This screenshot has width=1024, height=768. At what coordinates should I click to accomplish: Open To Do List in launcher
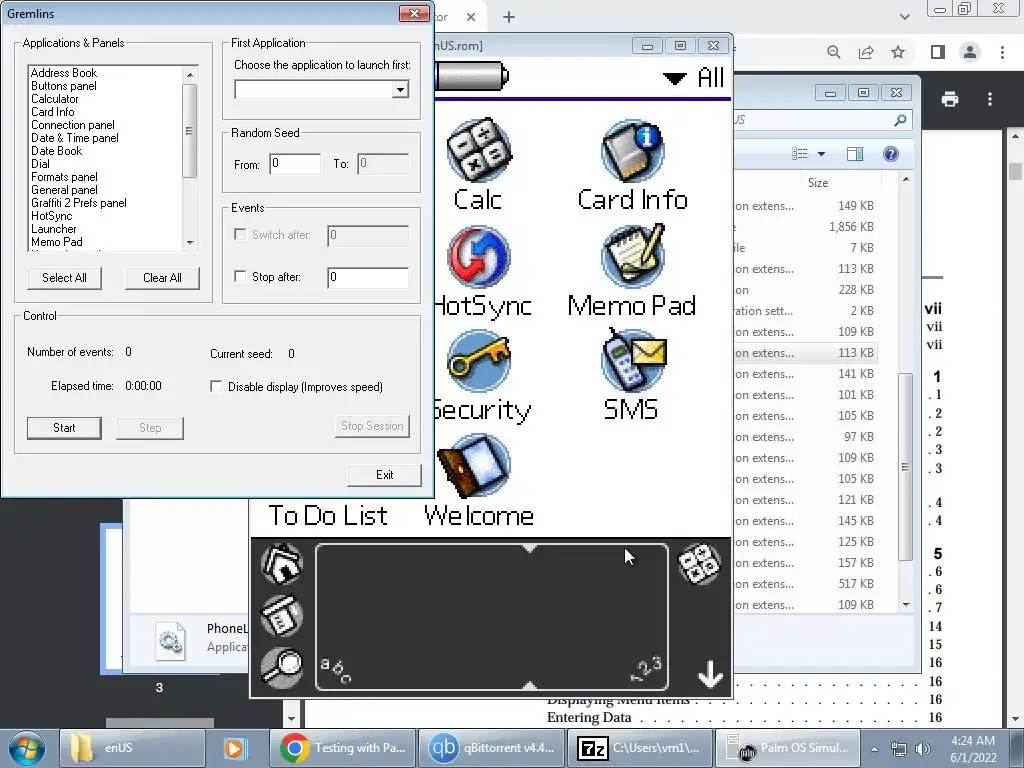tap(328, 515)
